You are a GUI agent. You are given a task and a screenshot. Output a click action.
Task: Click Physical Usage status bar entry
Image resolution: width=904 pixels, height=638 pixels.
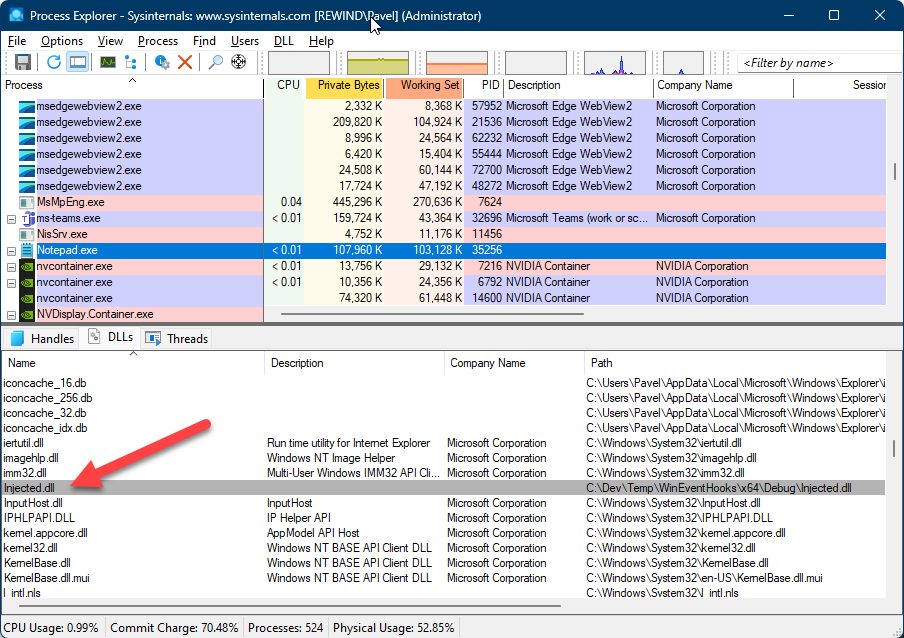pyautogui.click(x=393, y=628)
